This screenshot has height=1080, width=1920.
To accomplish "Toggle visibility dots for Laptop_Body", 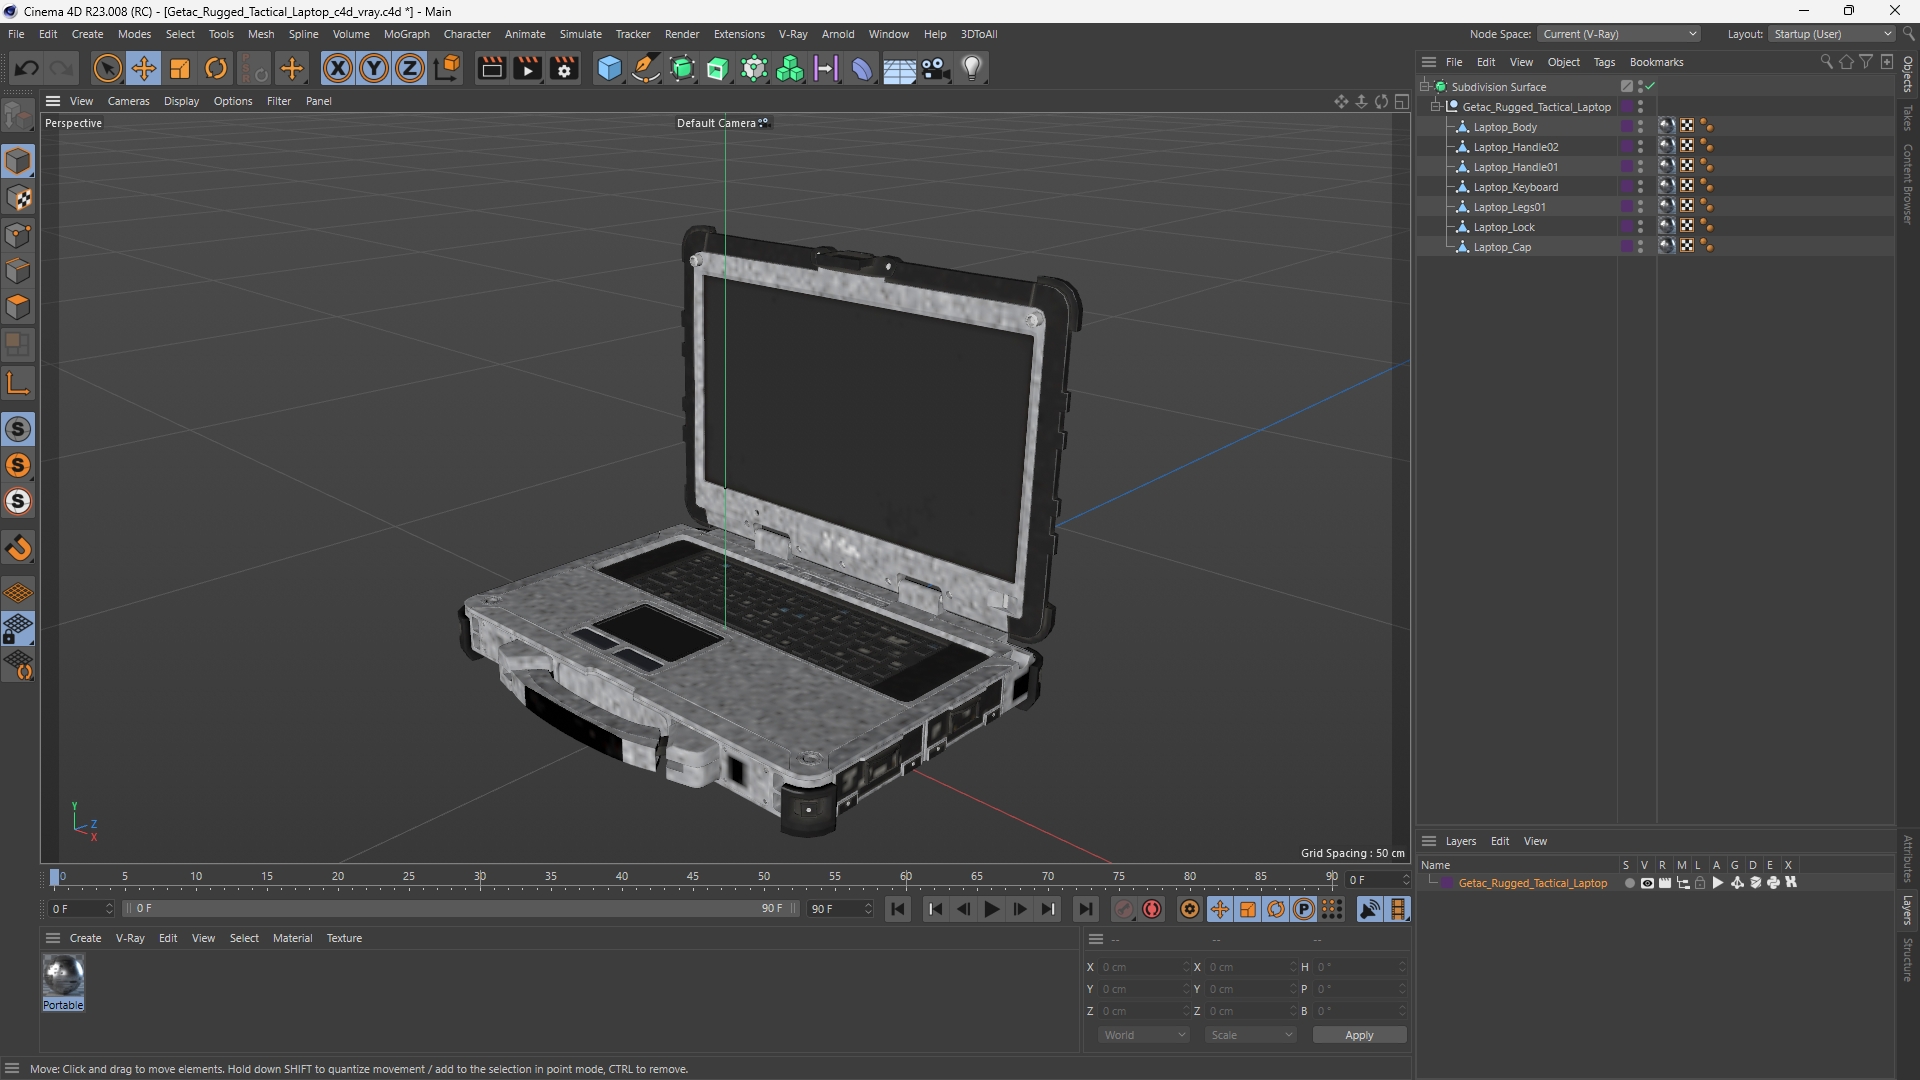I will (1640, 127).
